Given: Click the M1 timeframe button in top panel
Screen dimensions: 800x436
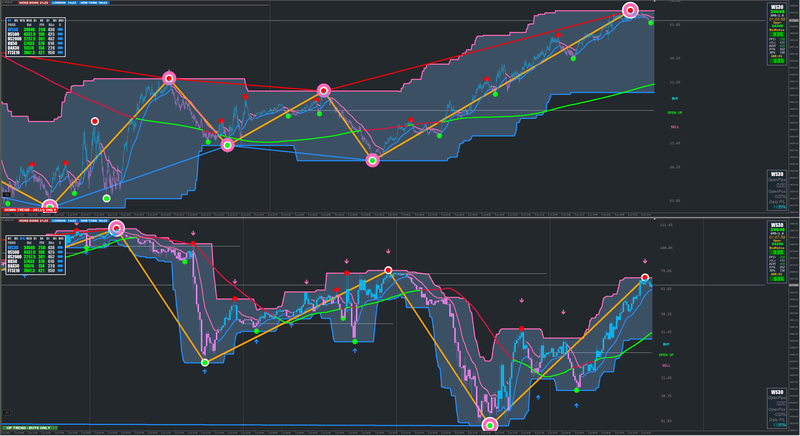Looking at the screenshot, I should (x=9, y=20).
